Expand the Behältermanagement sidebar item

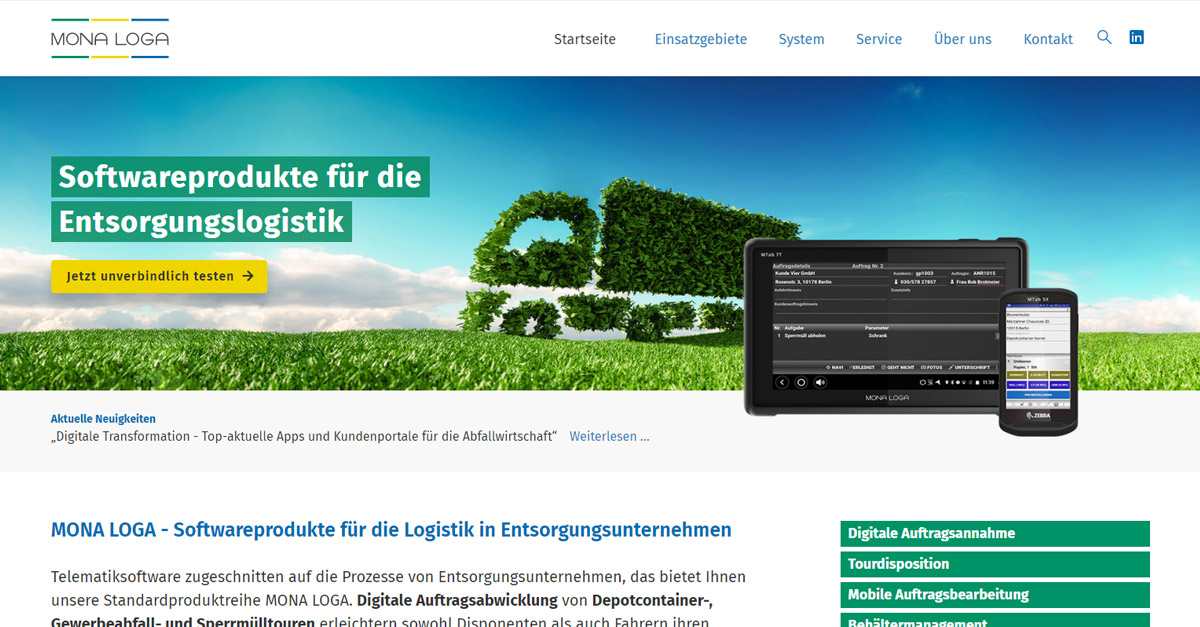click(994, 621)
